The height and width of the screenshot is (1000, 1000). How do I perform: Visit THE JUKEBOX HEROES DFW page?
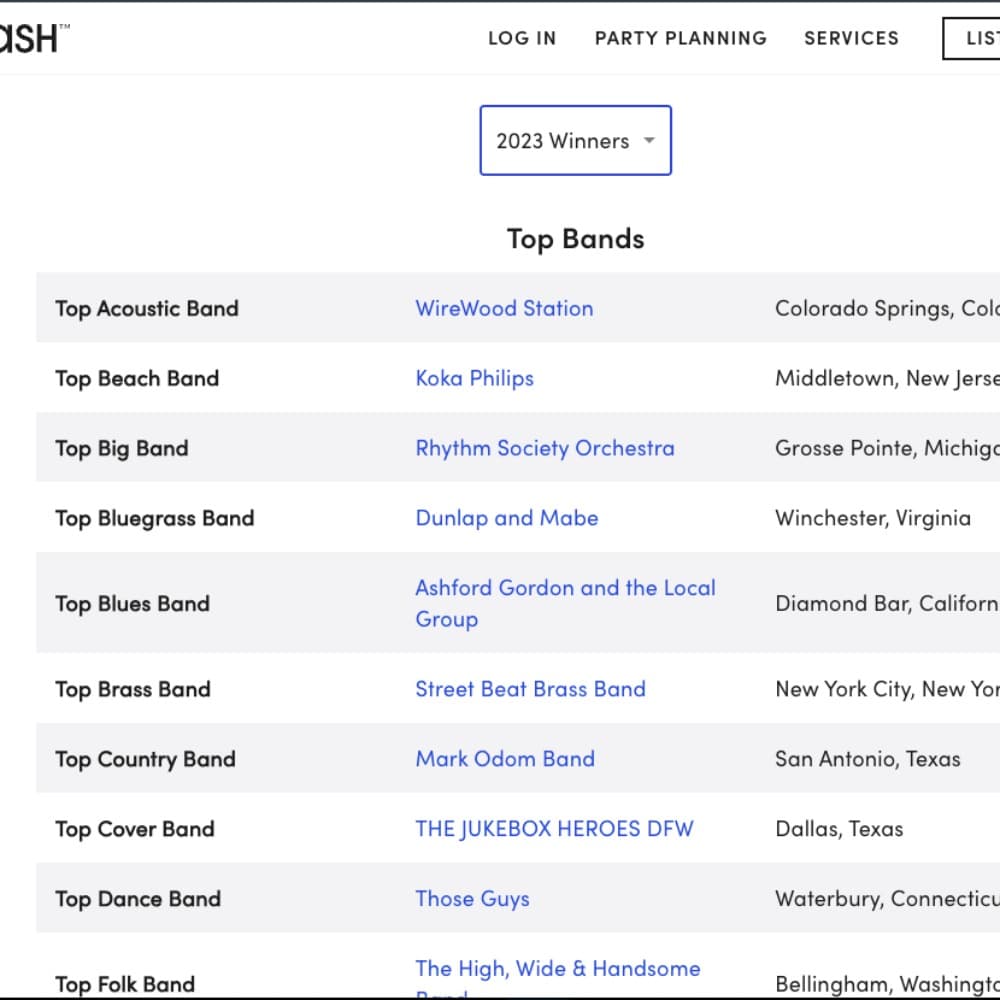tap(554, 829)
